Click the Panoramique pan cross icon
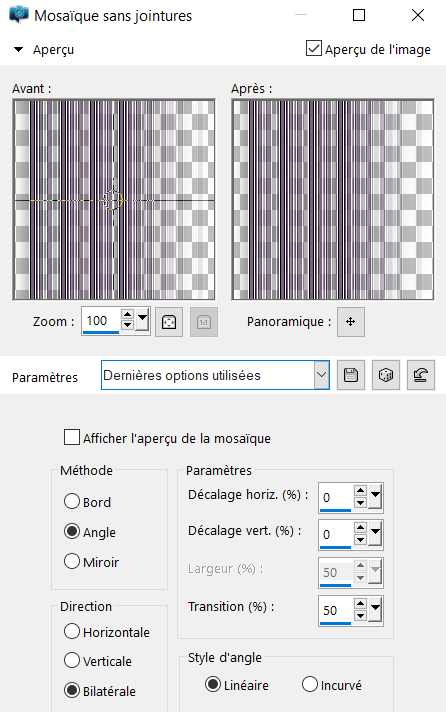Screen dimensions: 446x712 click(351, 322)
